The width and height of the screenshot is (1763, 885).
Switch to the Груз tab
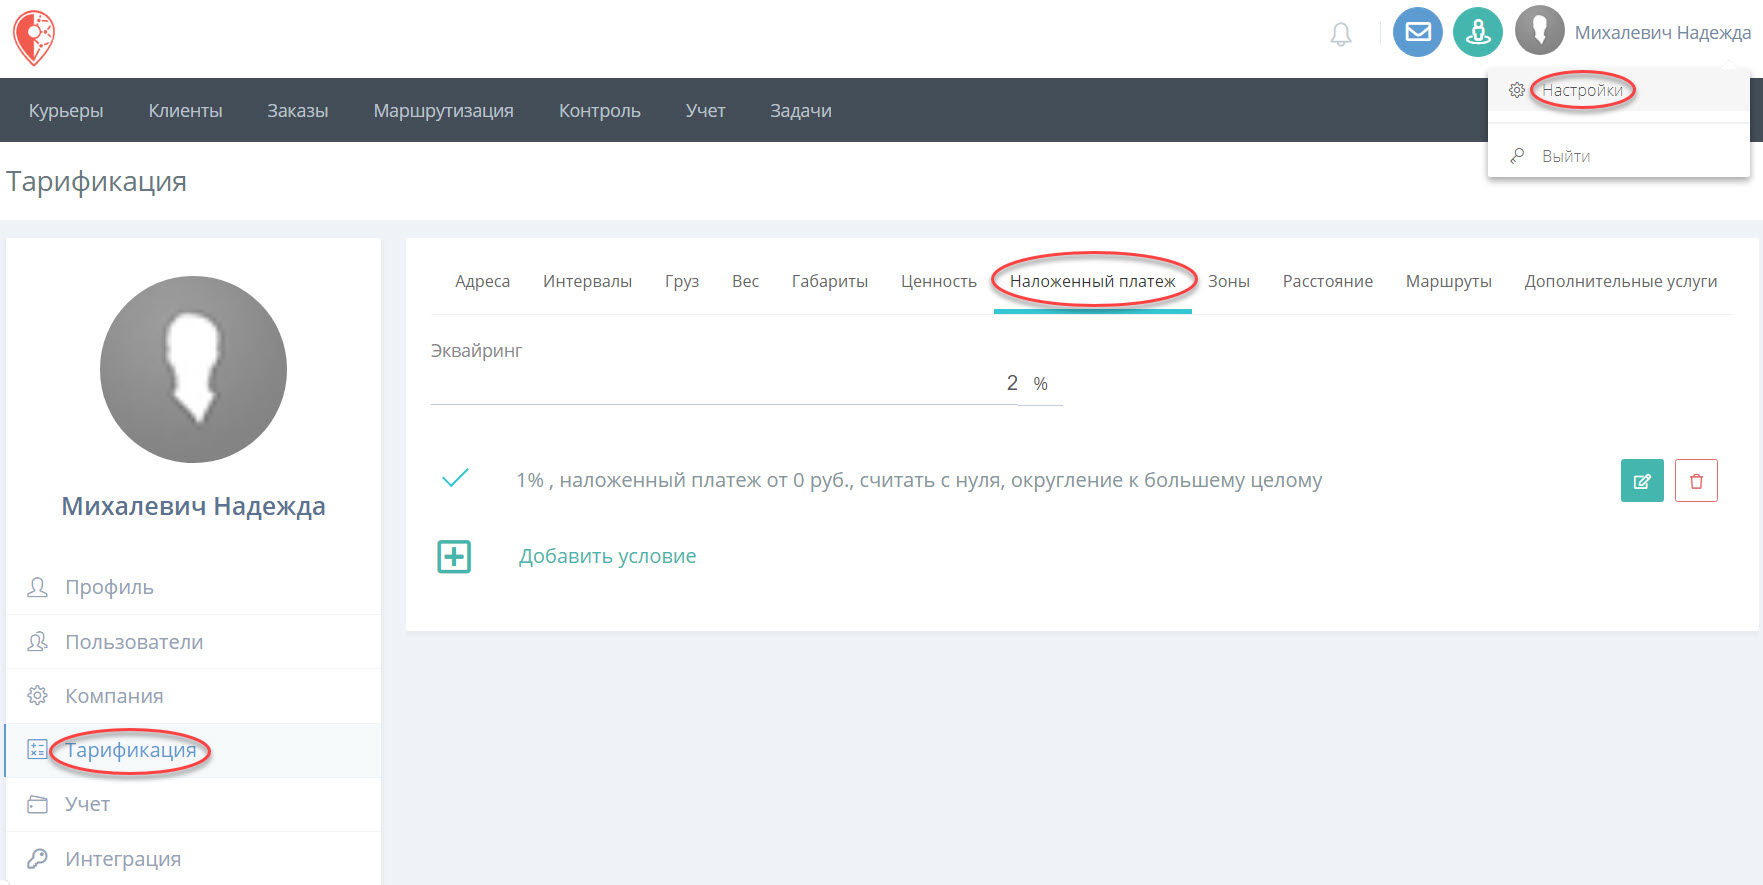click(x=682, y=282)
